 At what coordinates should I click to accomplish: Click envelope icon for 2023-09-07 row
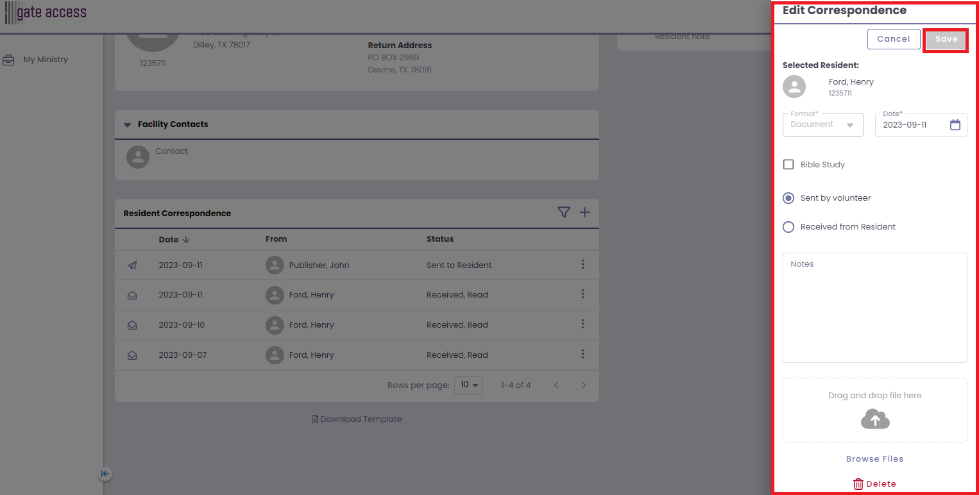click(x=132, y=355)
